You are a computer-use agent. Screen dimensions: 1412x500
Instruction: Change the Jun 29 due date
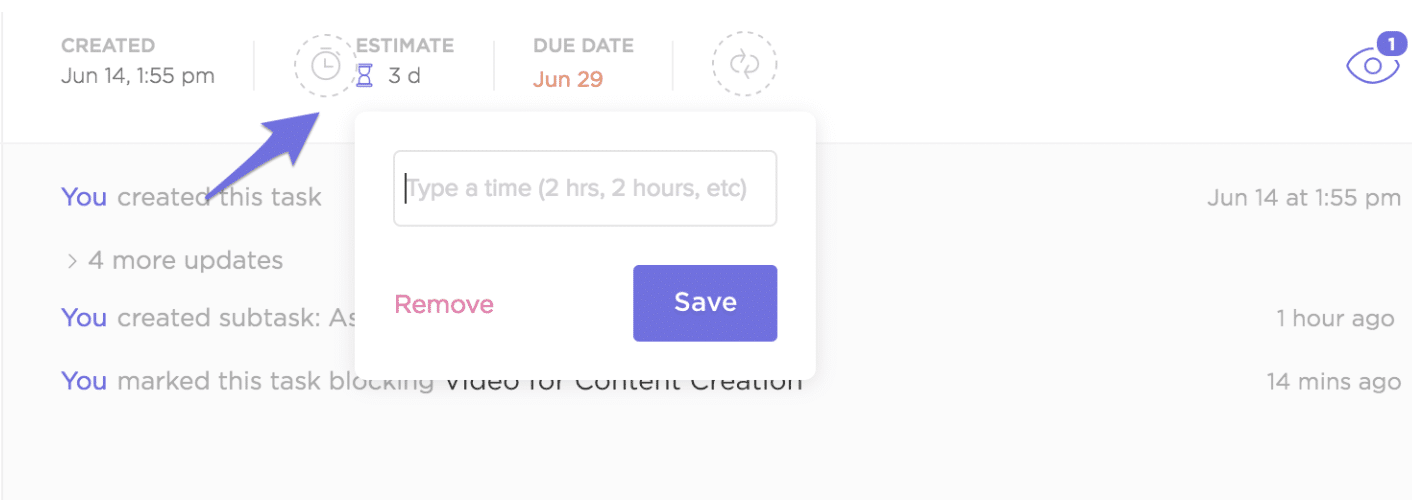coord(568,79)
